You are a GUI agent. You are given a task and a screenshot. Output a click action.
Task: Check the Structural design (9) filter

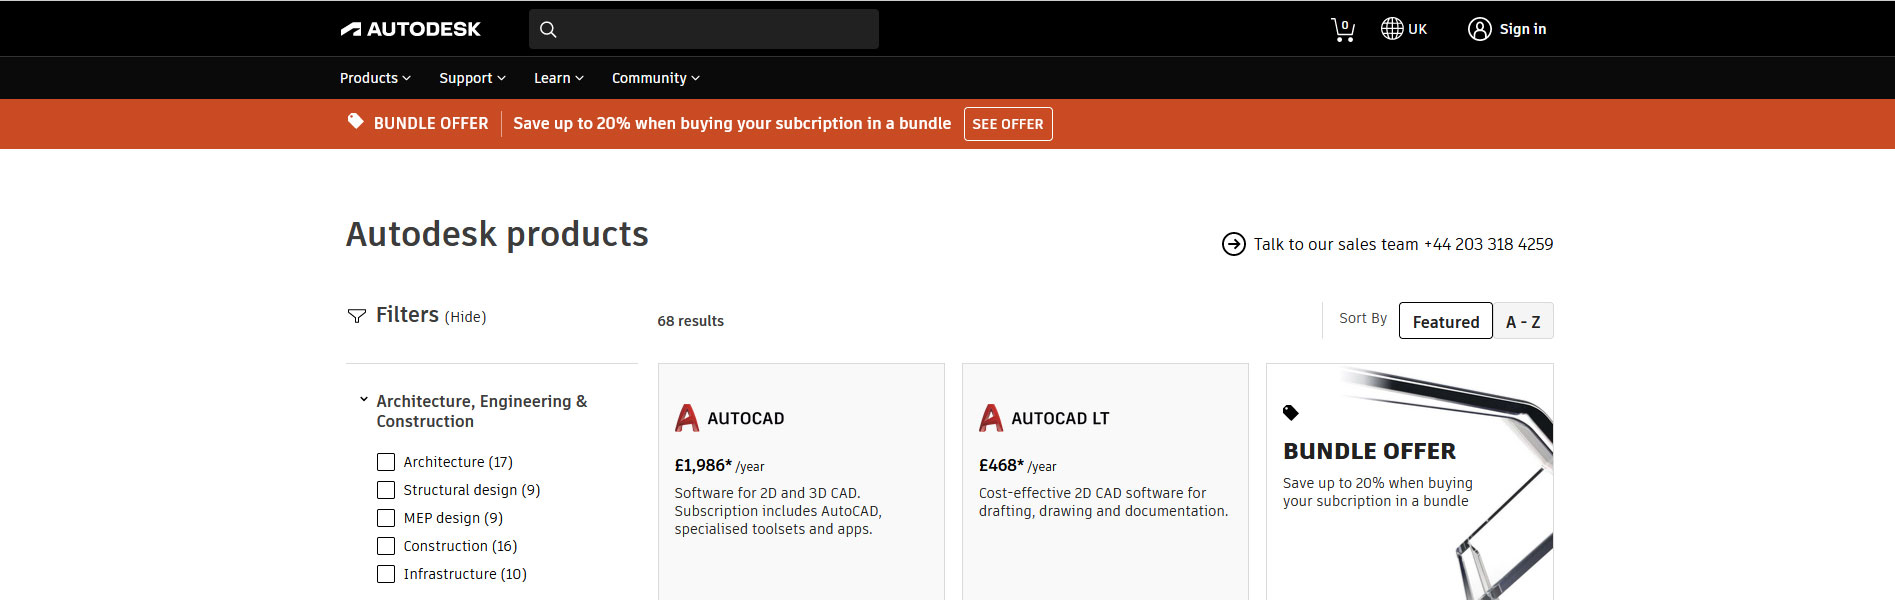[386, 490]
